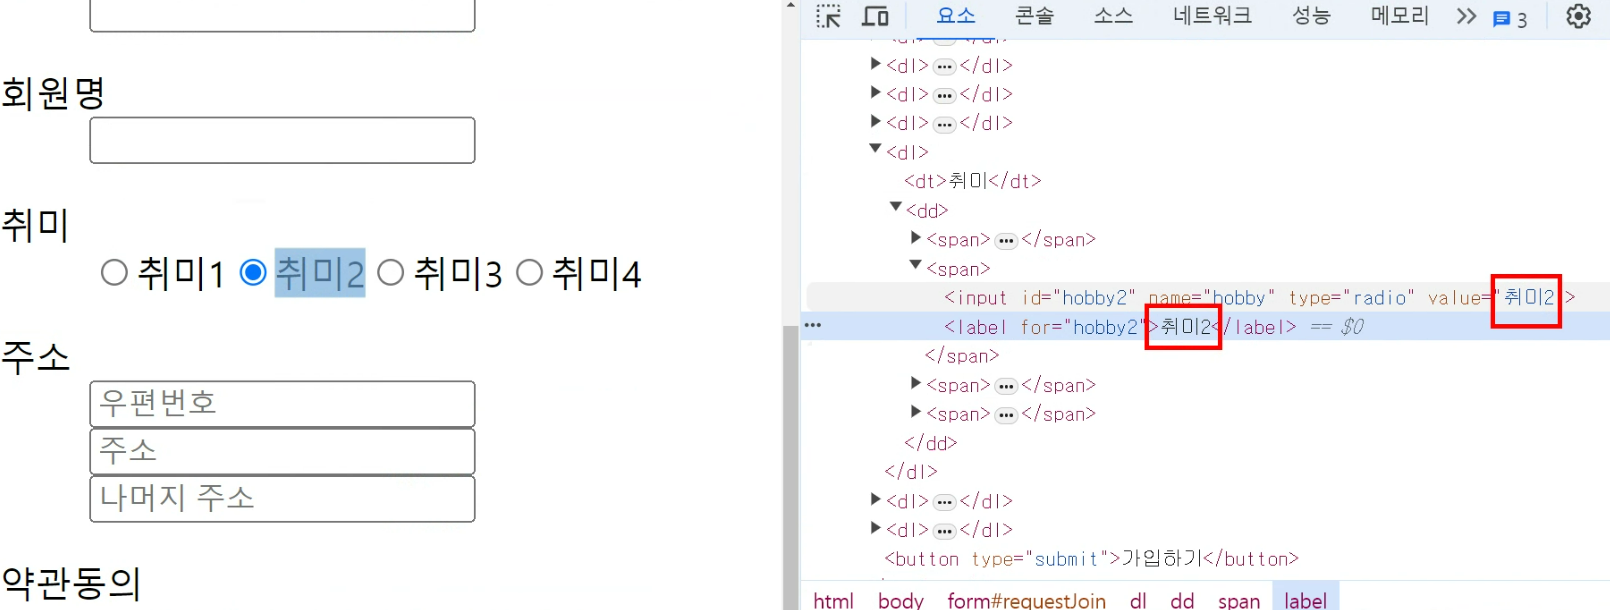Viewport: 1610px width, 610px height.
Task: Select the closing </dd> row
Action: pos(931,443)
